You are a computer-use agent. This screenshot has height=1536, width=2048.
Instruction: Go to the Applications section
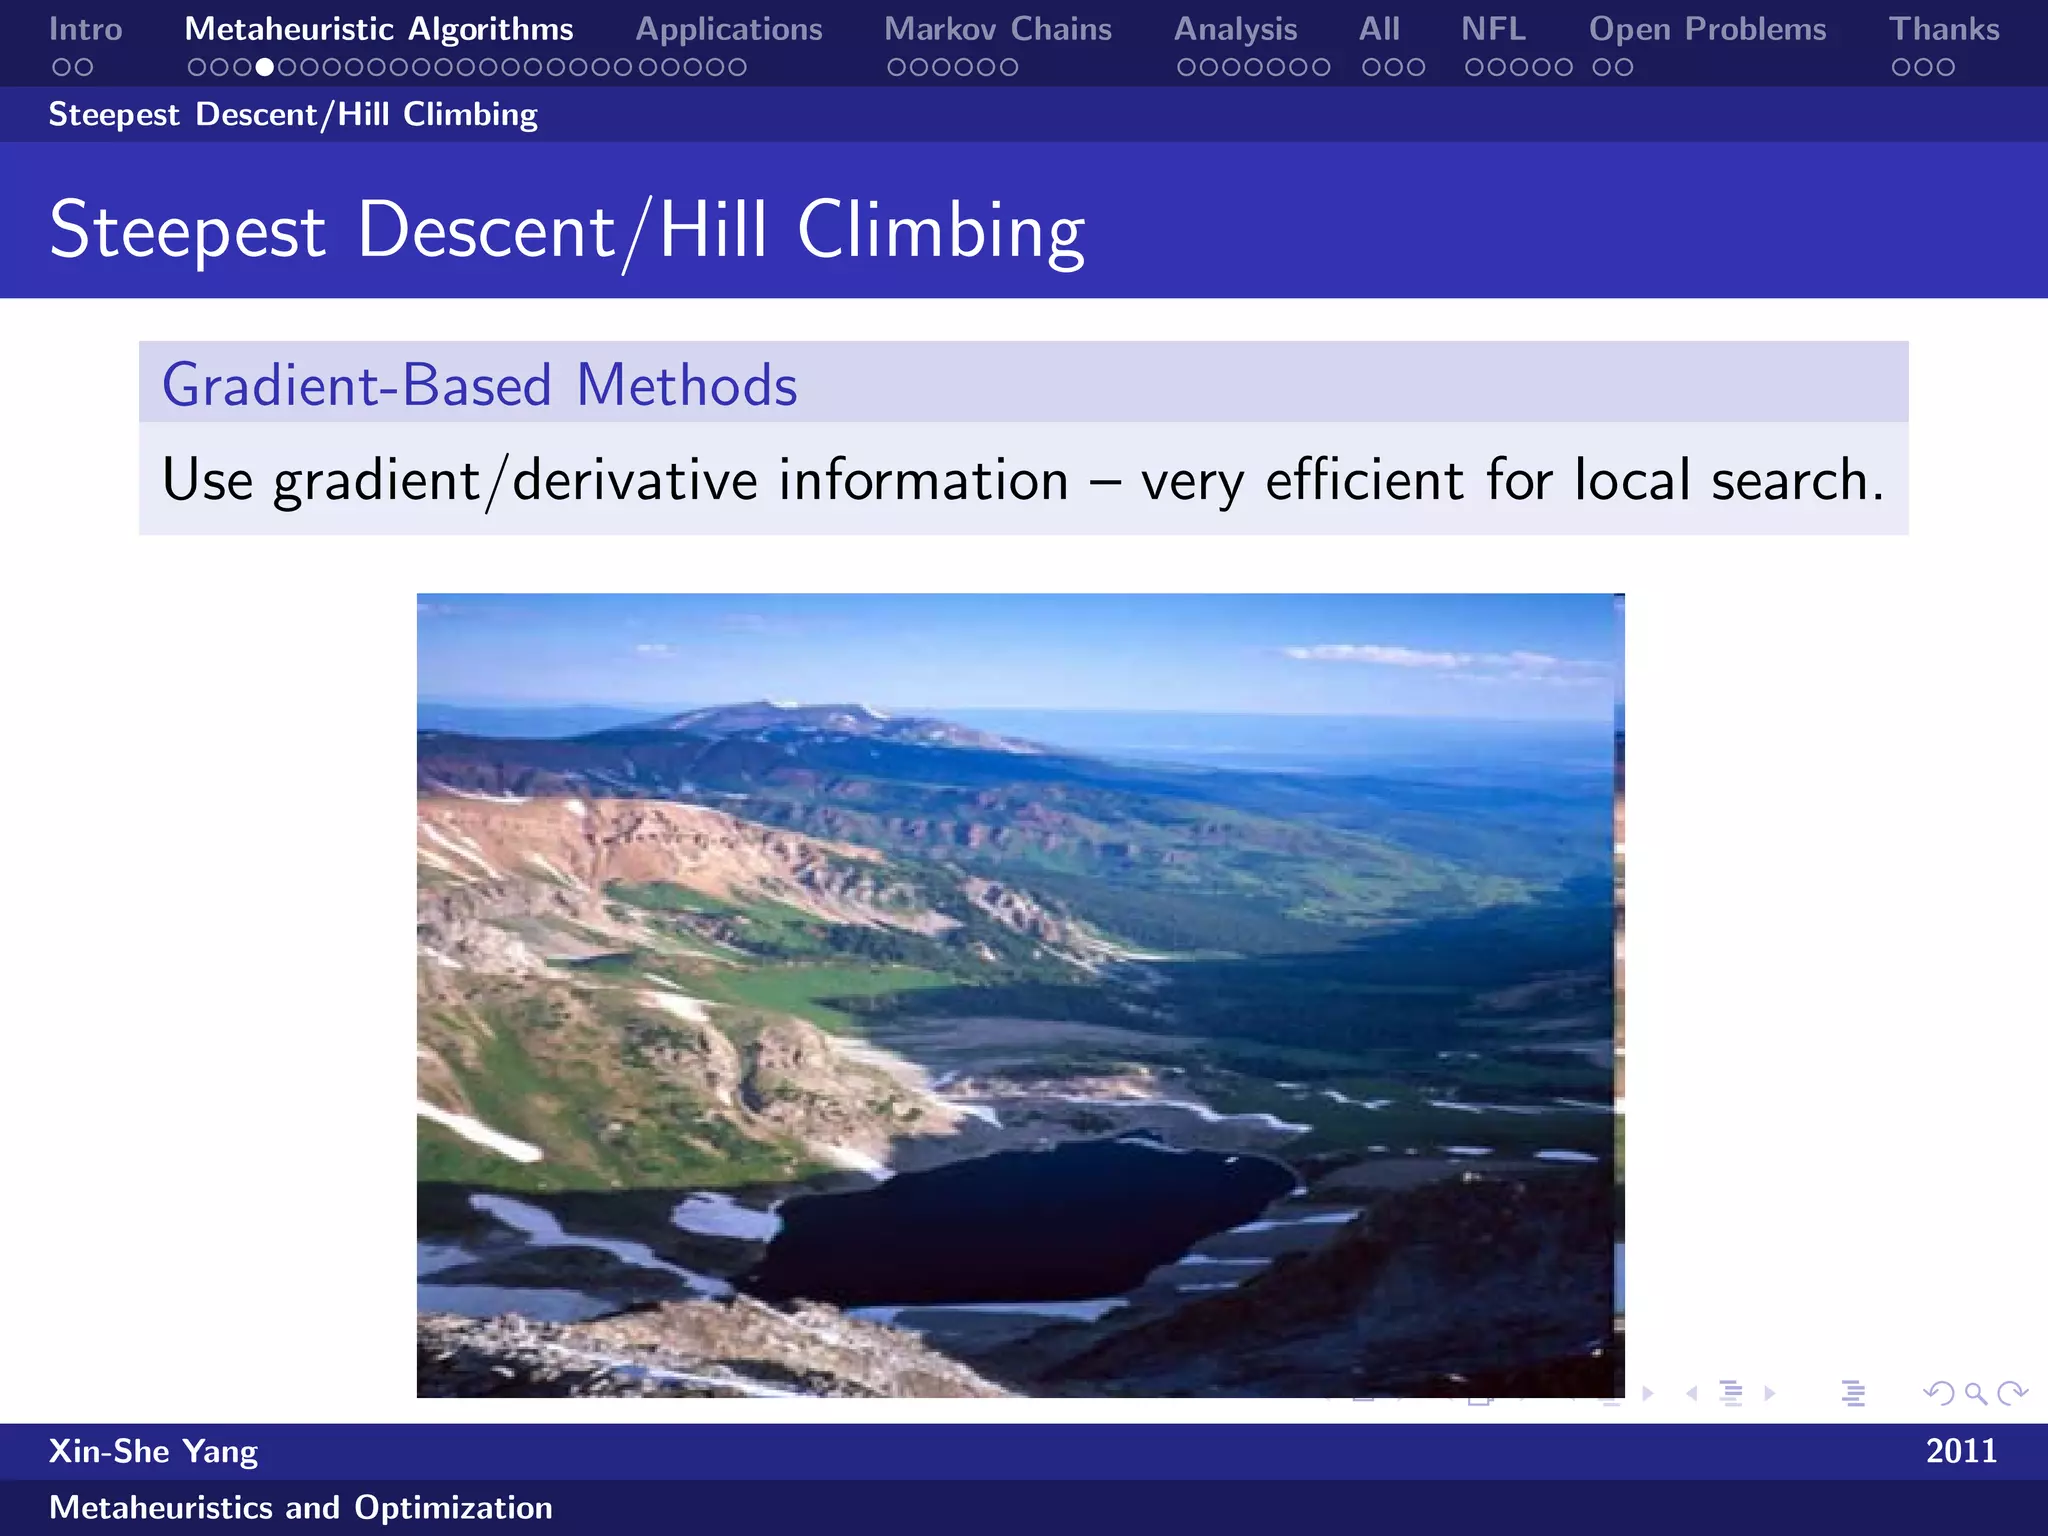pyautogui.click(x=729, y=30)
